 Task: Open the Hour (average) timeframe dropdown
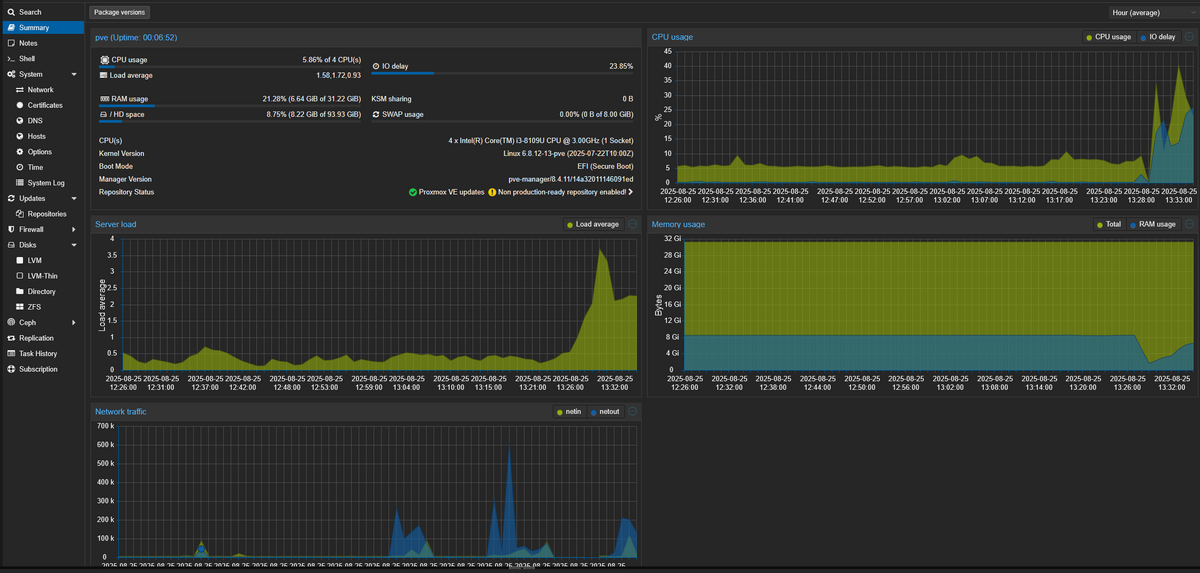pyautogui.click(x=1151, y=13)
